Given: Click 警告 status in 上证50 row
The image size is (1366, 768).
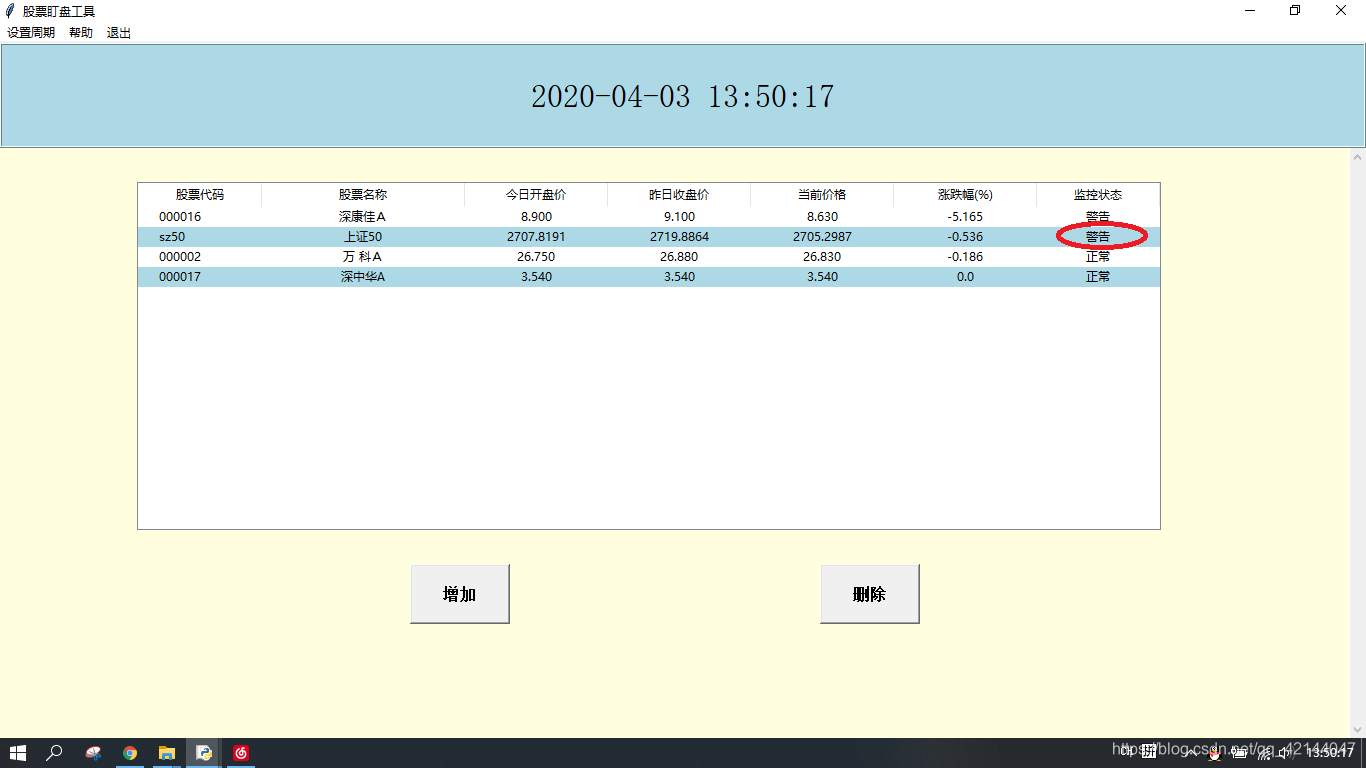Looking at the screenshot, I should [1098, 237].
